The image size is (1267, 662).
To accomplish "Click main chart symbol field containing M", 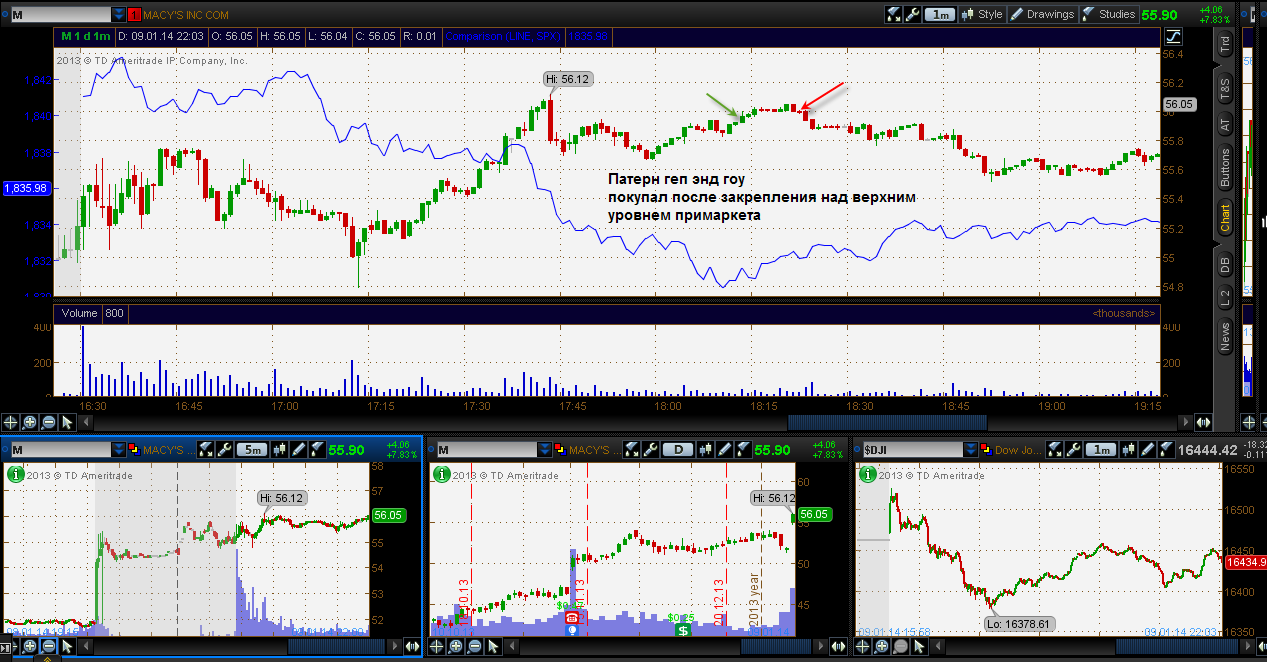I will pos(60,15).
